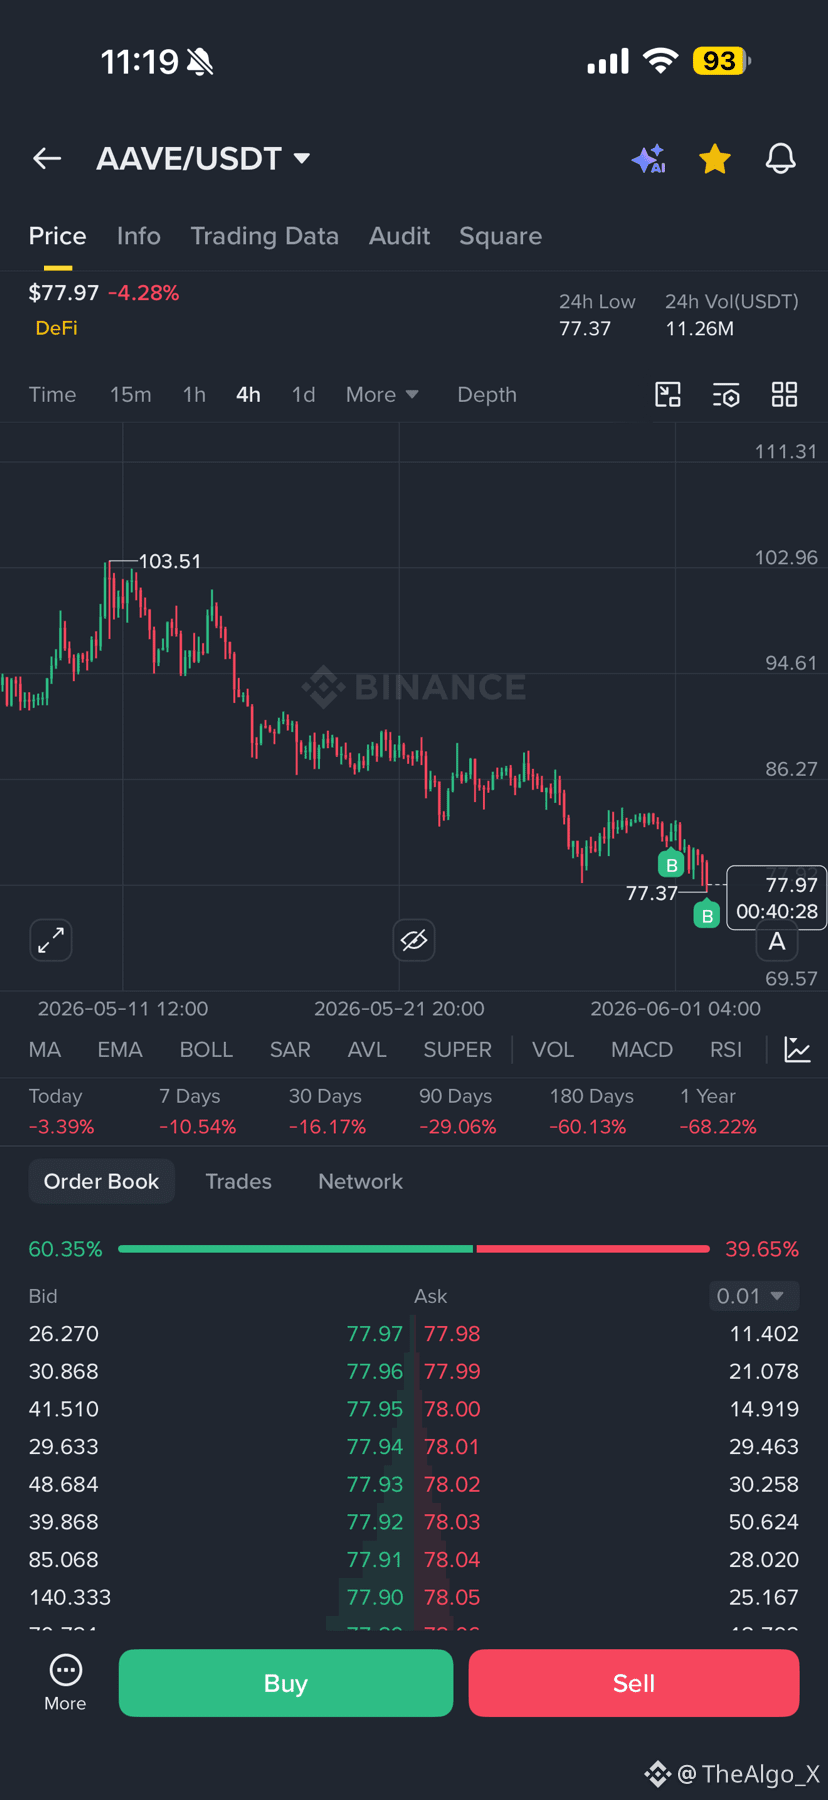Image resolution: width=828 pixels, height=1800 pixels.
Task: Tap the Wi-Fi icon in status bar
Action: coord(660,61)
